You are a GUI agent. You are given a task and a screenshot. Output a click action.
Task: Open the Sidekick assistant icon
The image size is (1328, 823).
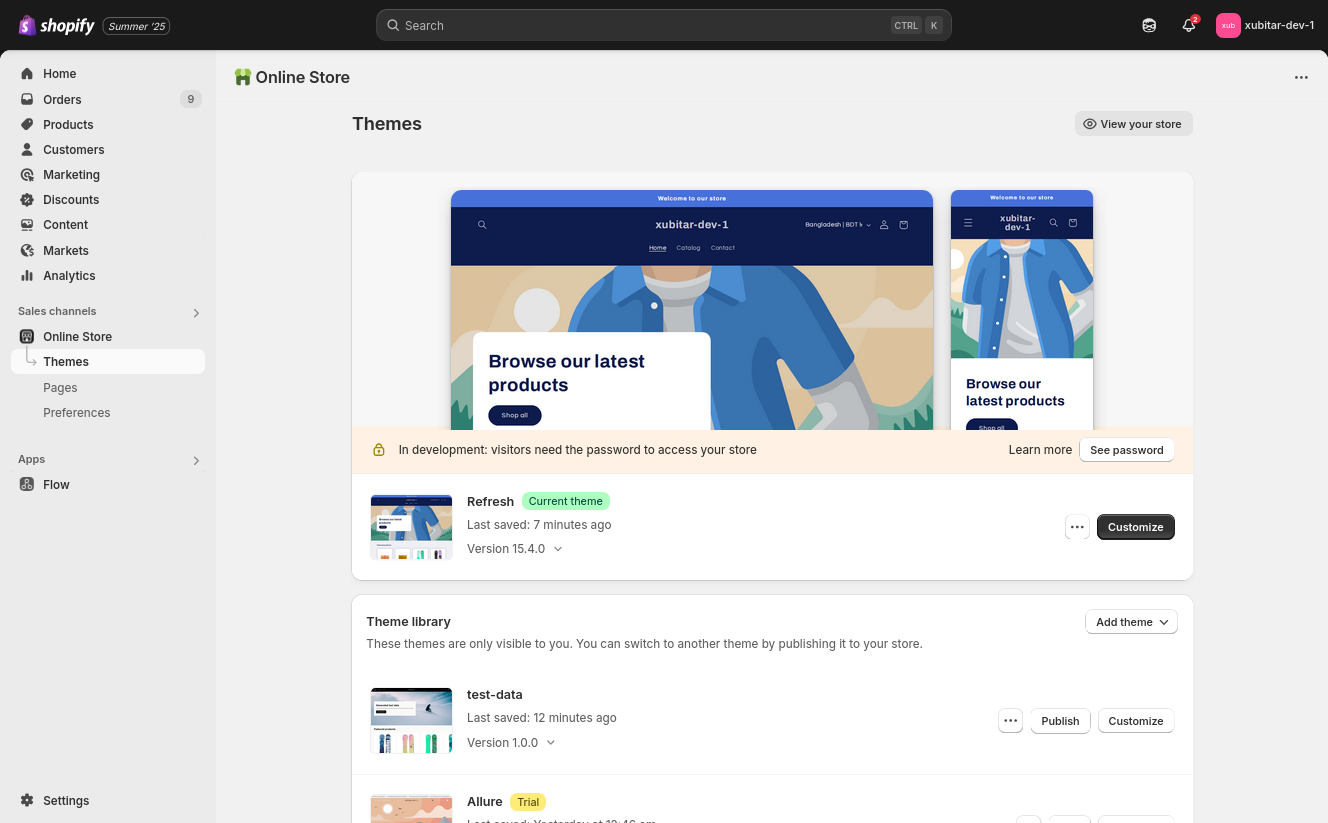pos(1149,26)
